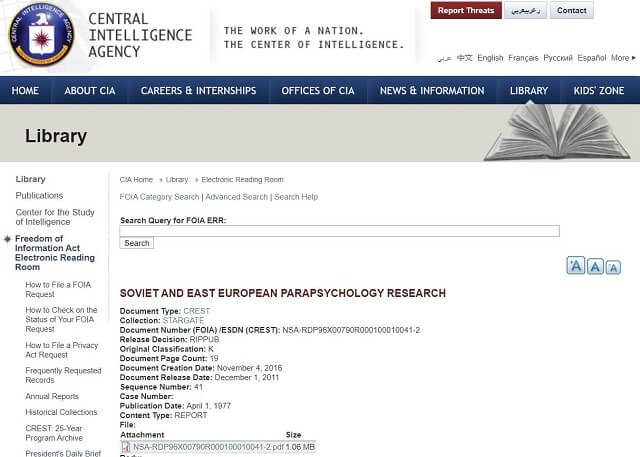640x457 pixels.
Task: Click the RIPPUB release decision value
Action: click(204, 339)
